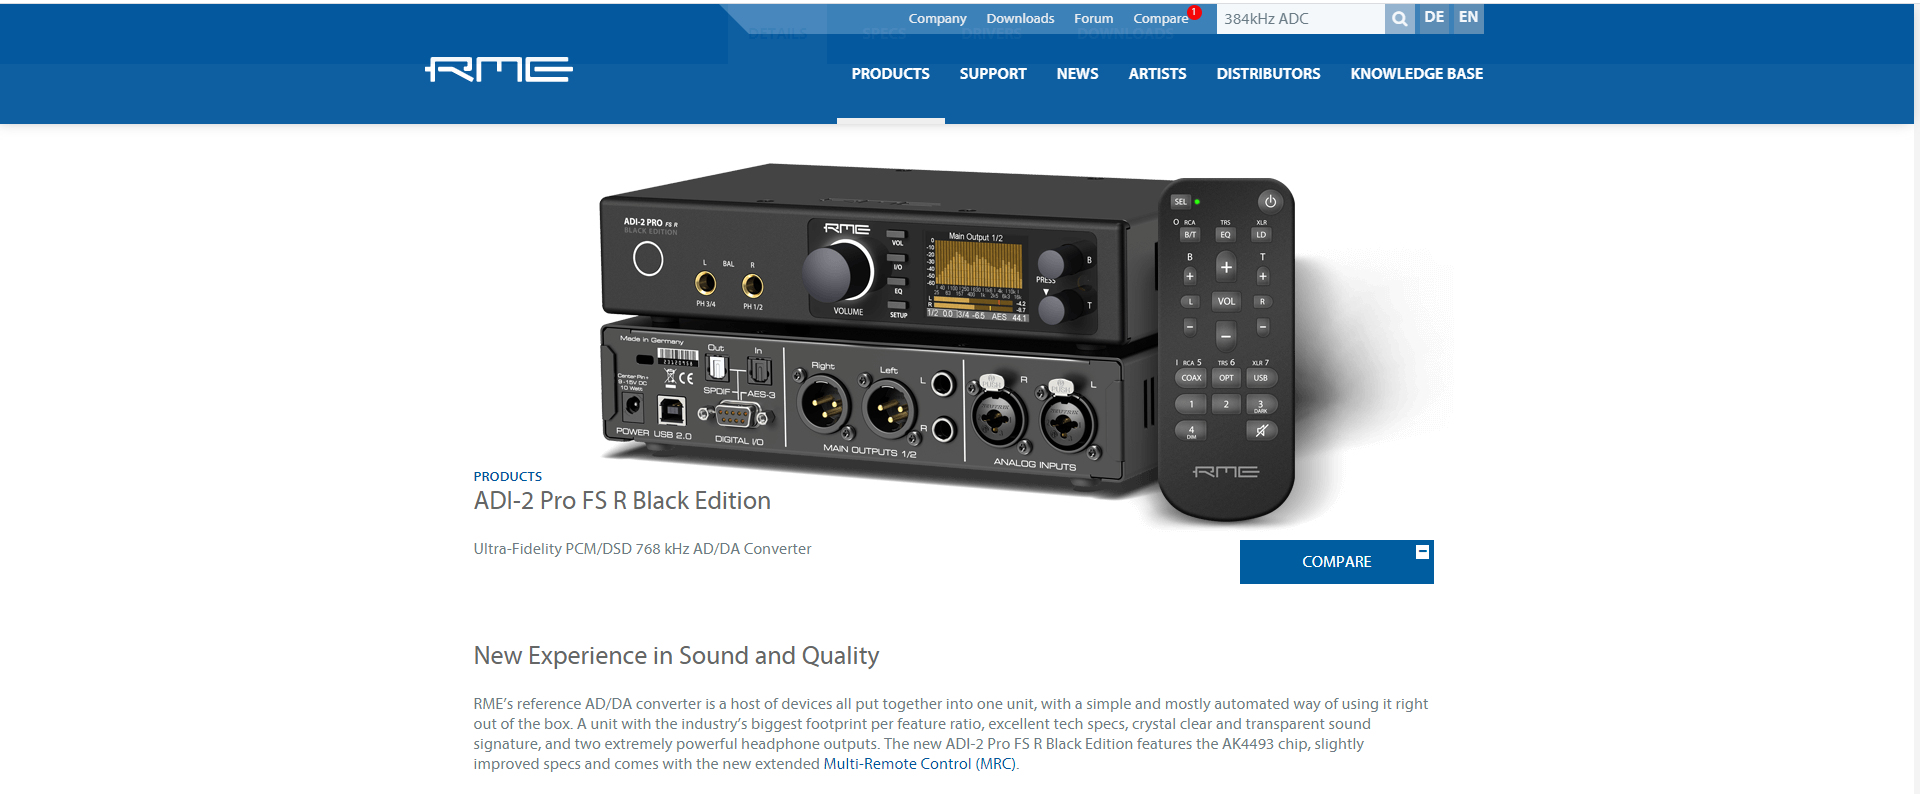Switch language to DE
The height and width of the screenshot is (794, 1920).
point(1434,18)
